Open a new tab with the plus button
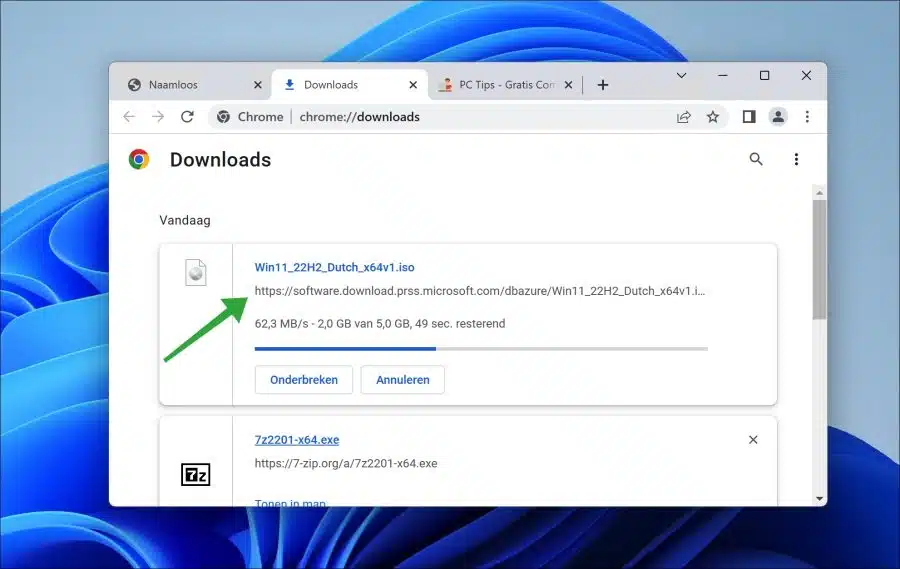Image resolution: width=900 pixels, height=569 pixels. 603,85
